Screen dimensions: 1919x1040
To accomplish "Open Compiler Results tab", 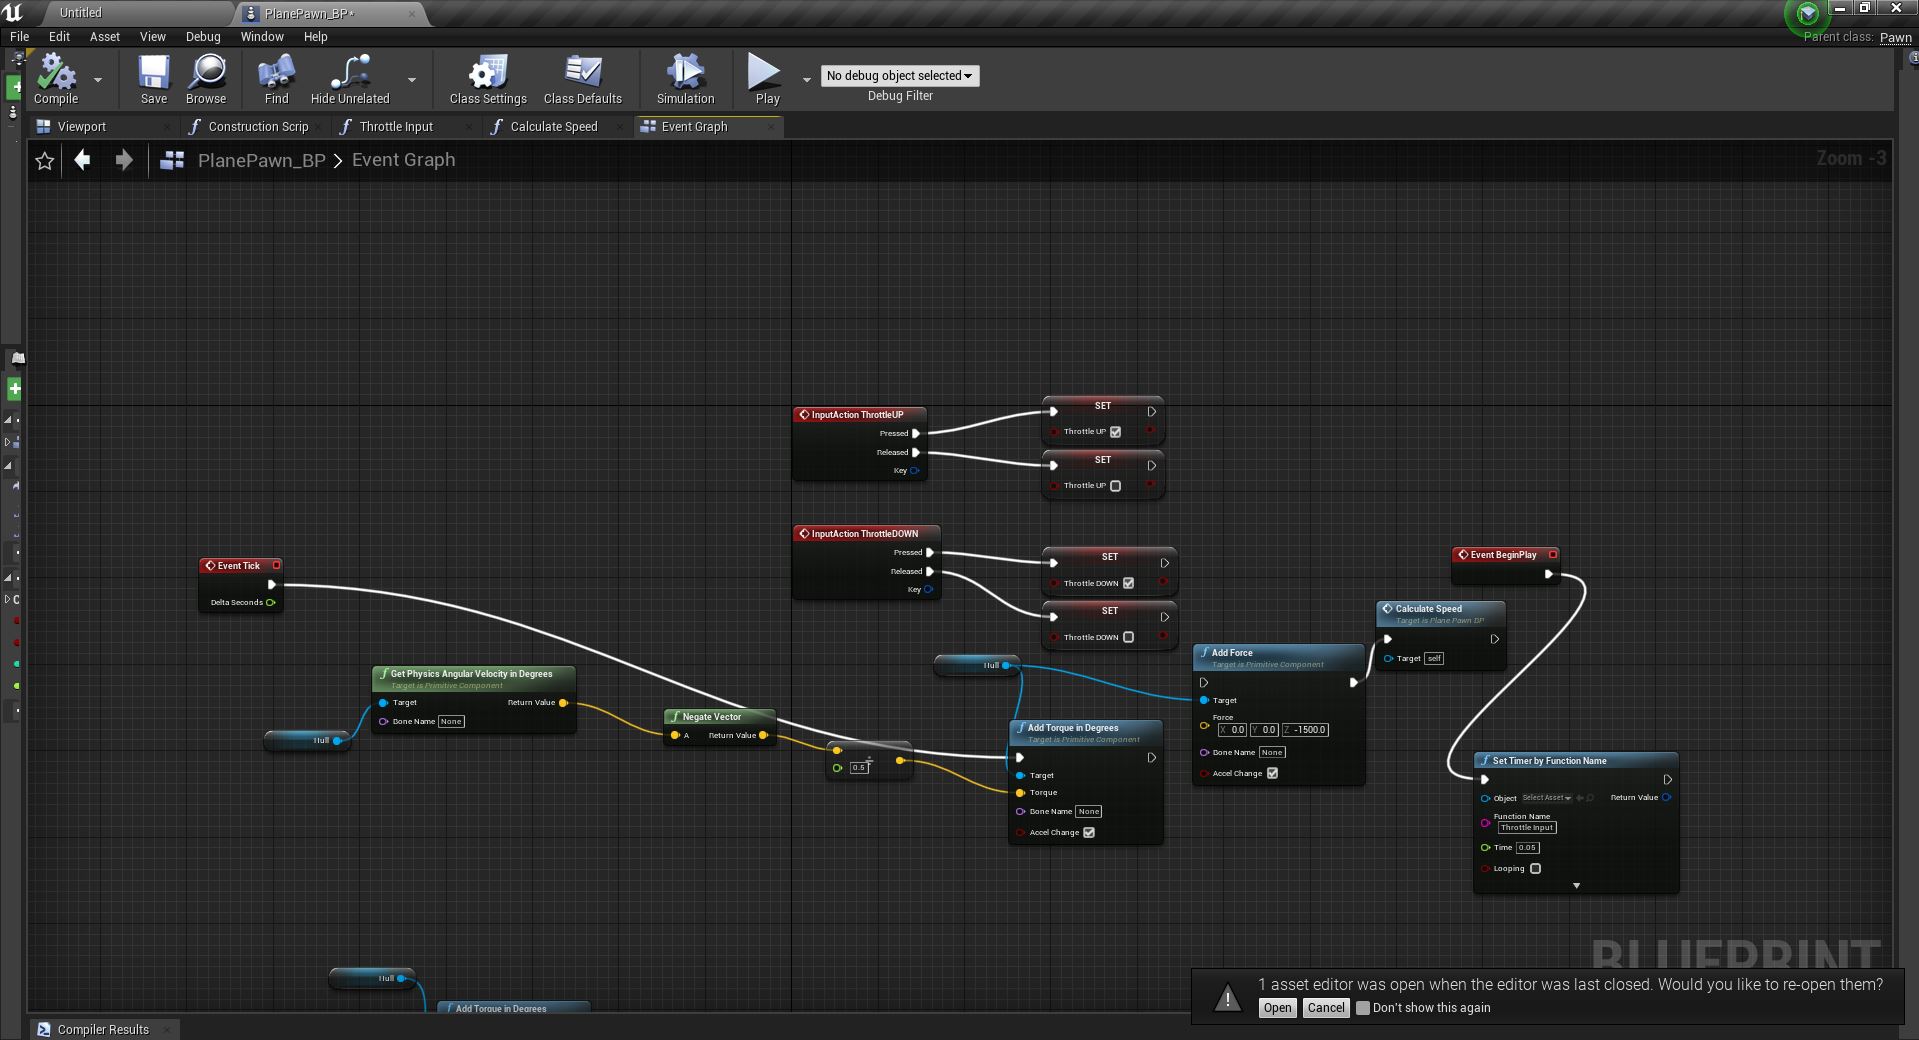I will pos(103,1029).
